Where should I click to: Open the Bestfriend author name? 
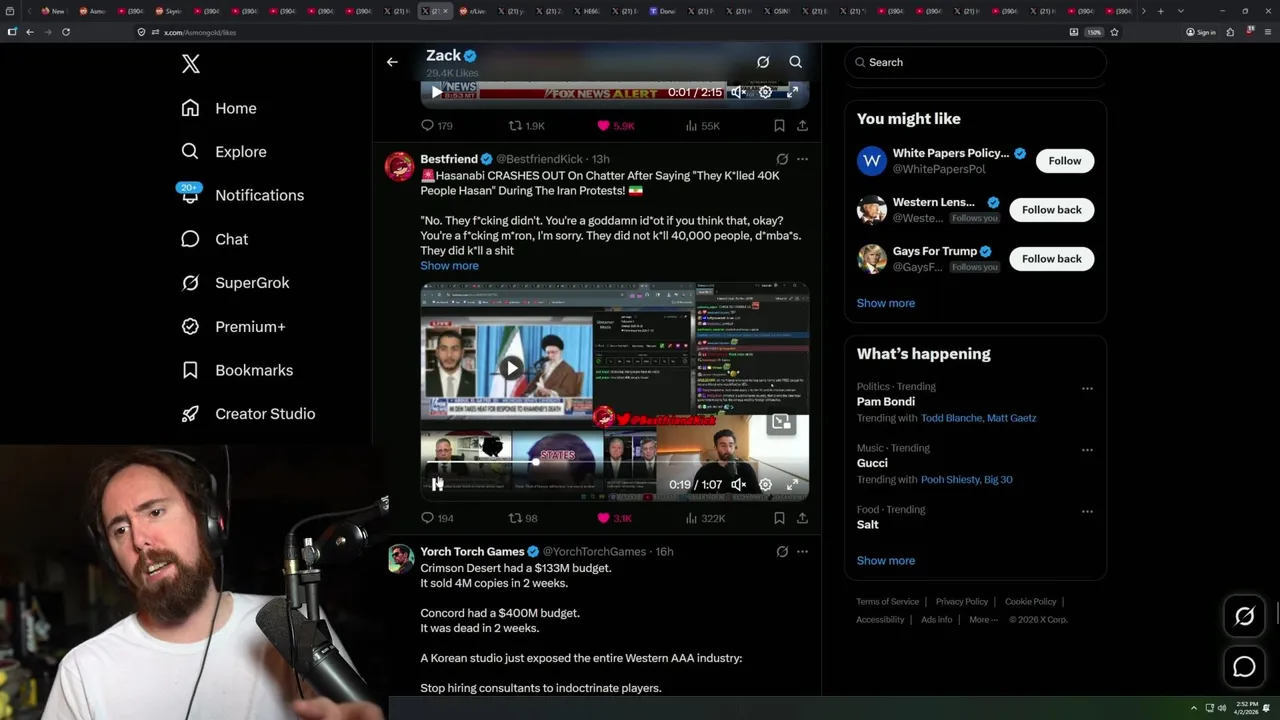coord(449,159)
